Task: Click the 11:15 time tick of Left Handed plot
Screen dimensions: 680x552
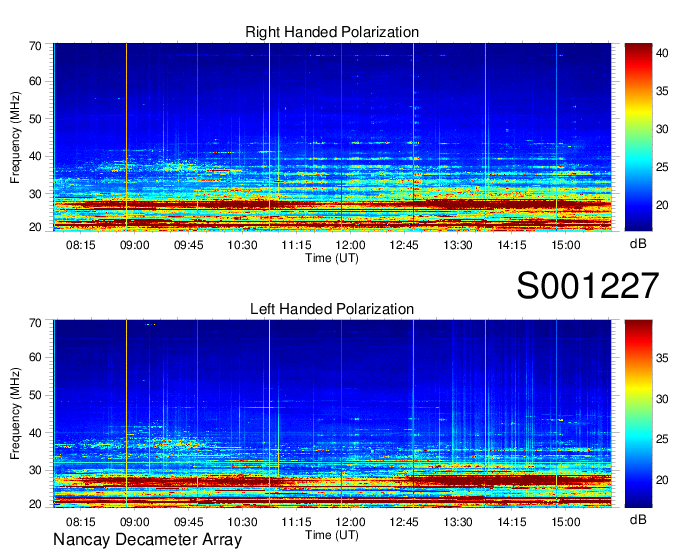Action: click(x=296, y=522)
